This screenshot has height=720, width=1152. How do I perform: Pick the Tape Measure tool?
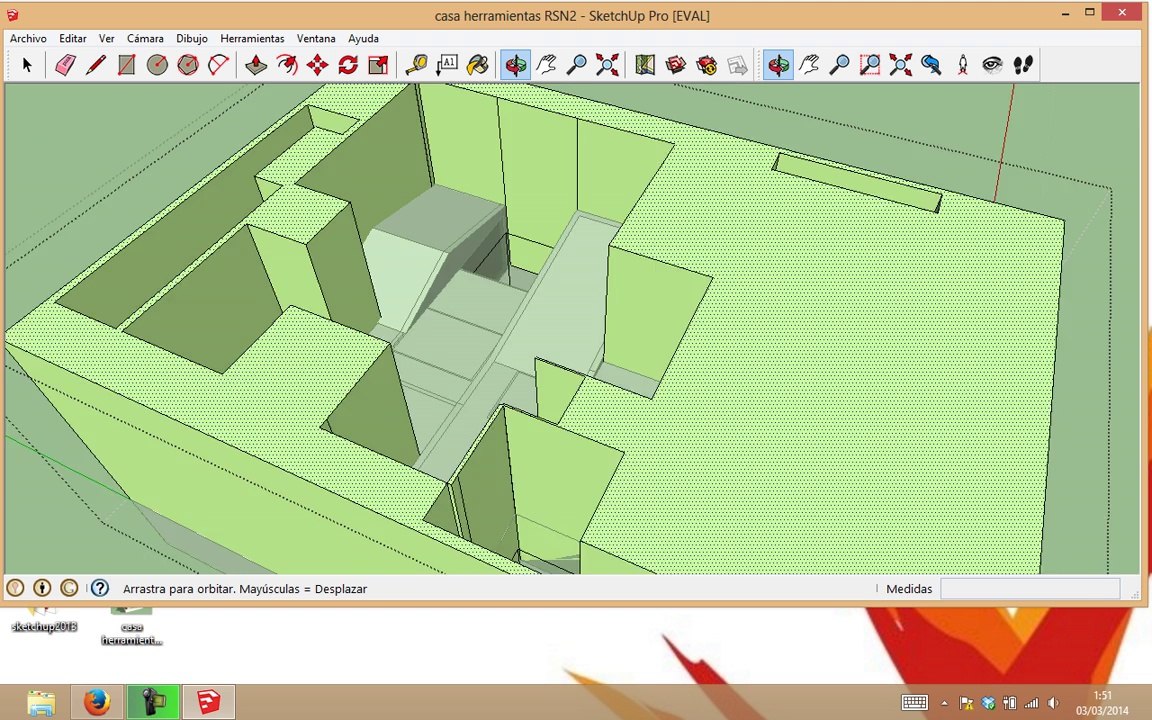[417, 65]
